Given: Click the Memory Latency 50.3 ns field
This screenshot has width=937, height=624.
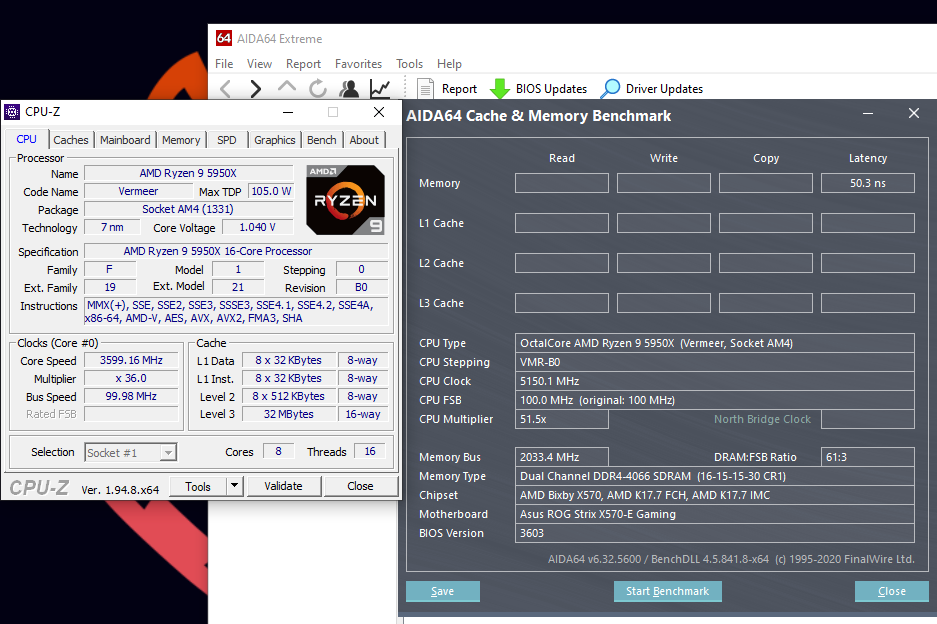Looking at the screenshot, I should pos(868,183).
